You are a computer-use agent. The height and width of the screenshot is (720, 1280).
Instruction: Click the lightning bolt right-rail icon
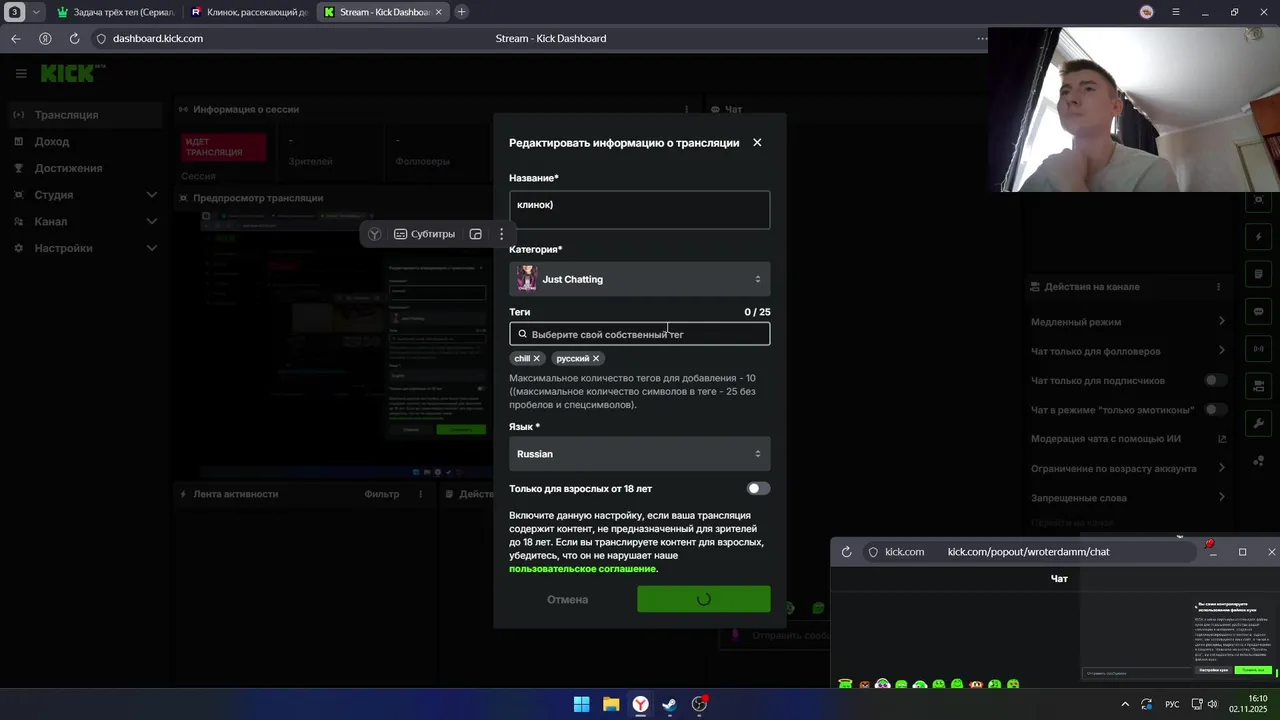click(x=1259, y=237)
